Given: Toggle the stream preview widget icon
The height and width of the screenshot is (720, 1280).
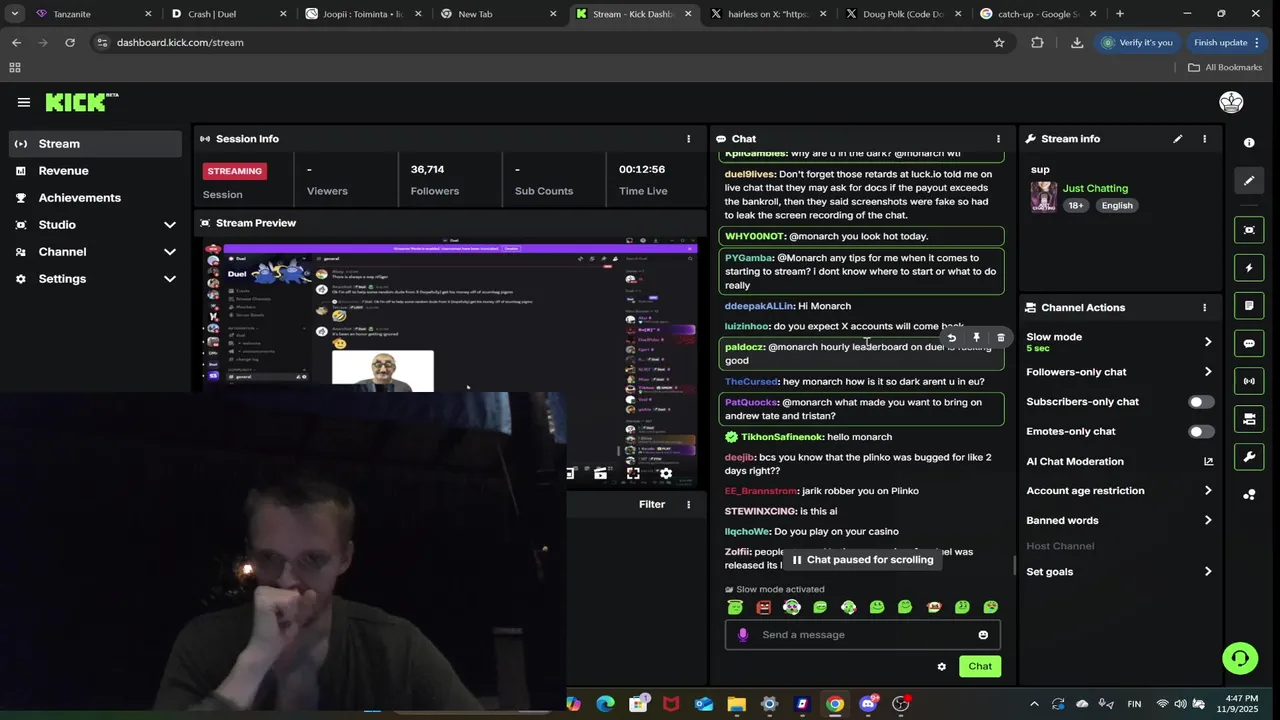Looking at the screenshot, I should 1249,230.
